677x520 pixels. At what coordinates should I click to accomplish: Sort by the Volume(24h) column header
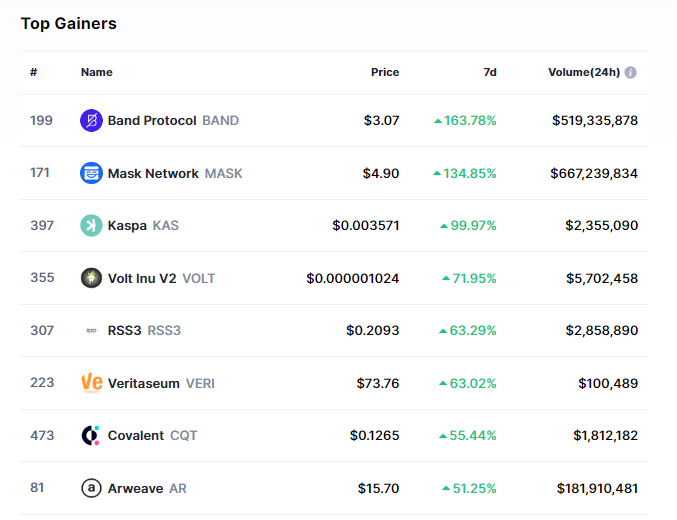pyautogui.click(x=583, y=72)
